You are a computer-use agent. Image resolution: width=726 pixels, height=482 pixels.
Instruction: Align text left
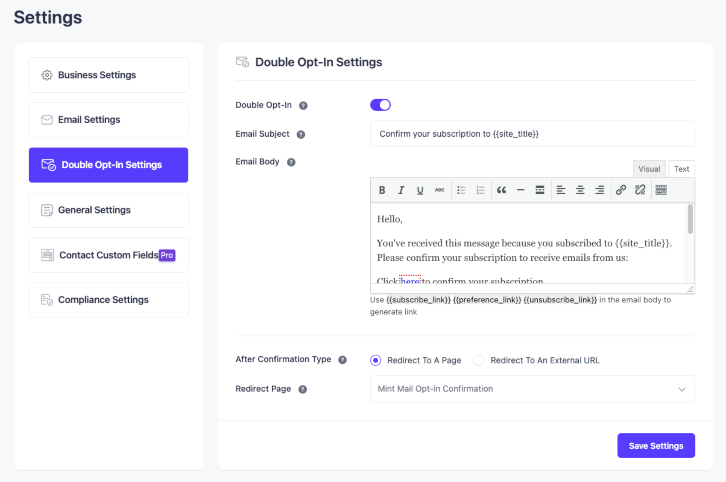[561, 190]
